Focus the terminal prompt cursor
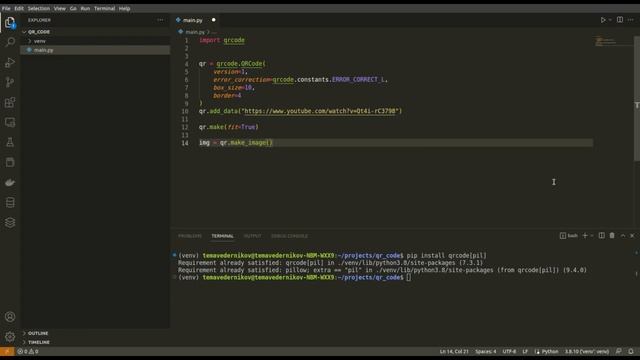 [409, 278]
